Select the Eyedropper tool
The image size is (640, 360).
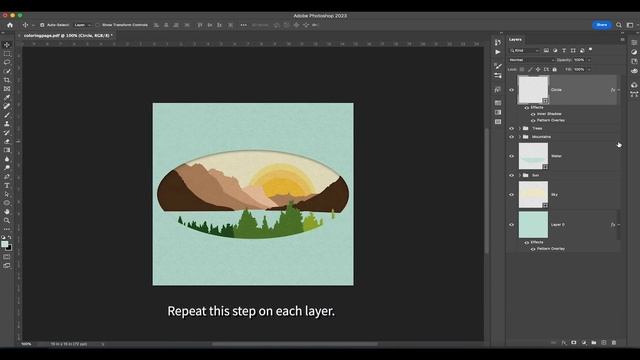(x=7, y=98)
